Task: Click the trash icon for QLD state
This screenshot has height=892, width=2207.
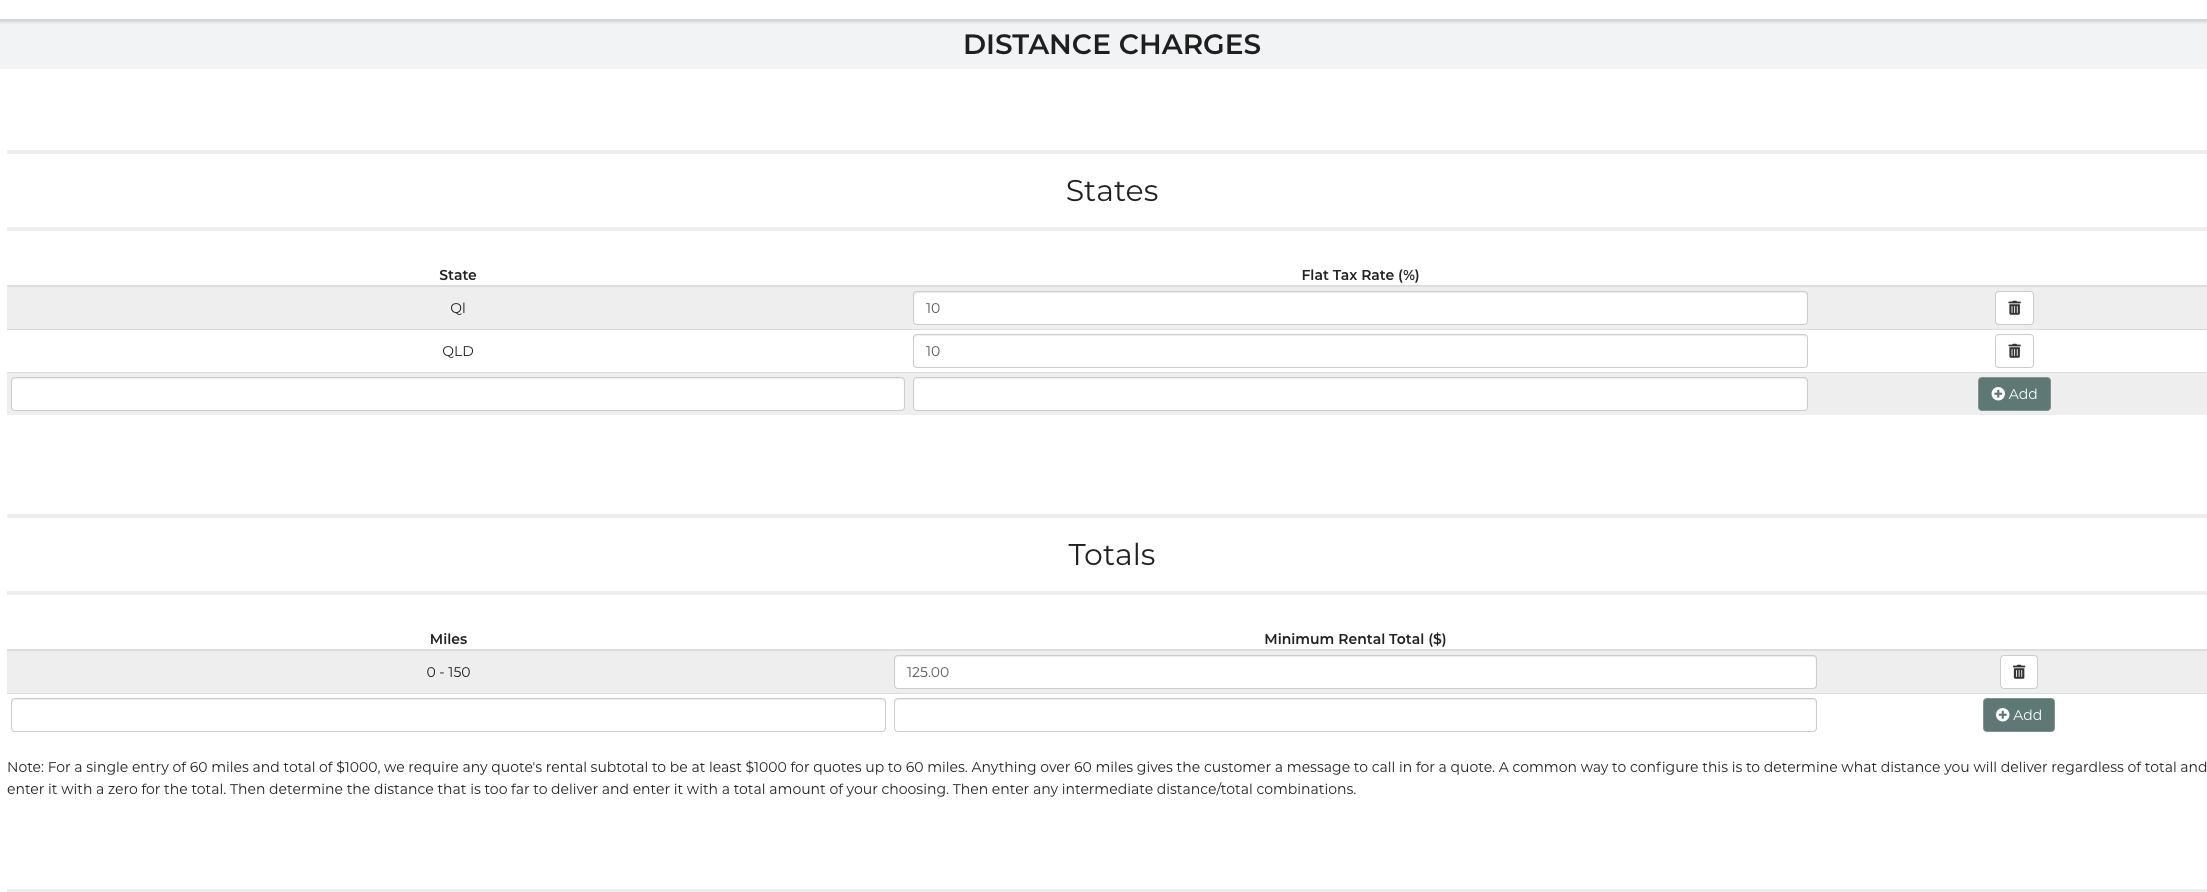Action: (x=2014, y=351)
